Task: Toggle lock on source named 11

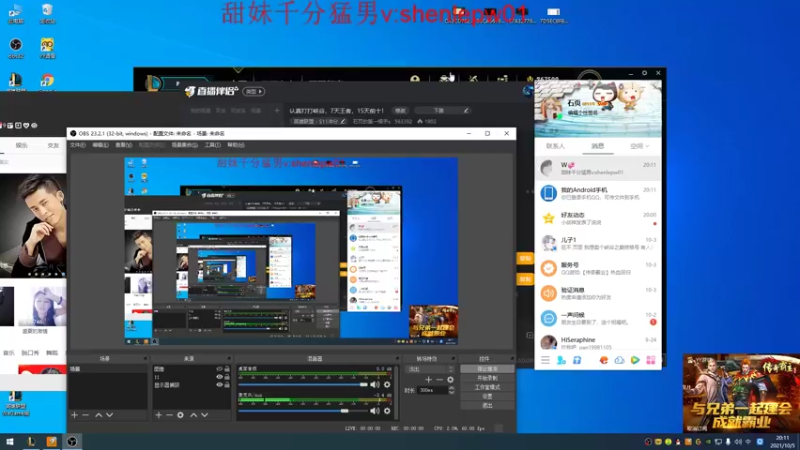Action: tap(227, 377)
